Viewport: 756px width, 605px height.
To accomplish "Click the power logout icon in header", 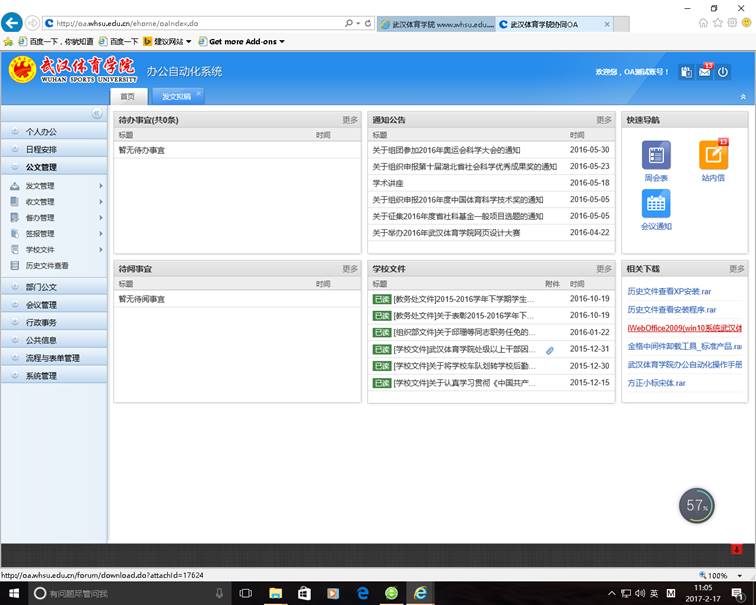I will tap(723, 72).
